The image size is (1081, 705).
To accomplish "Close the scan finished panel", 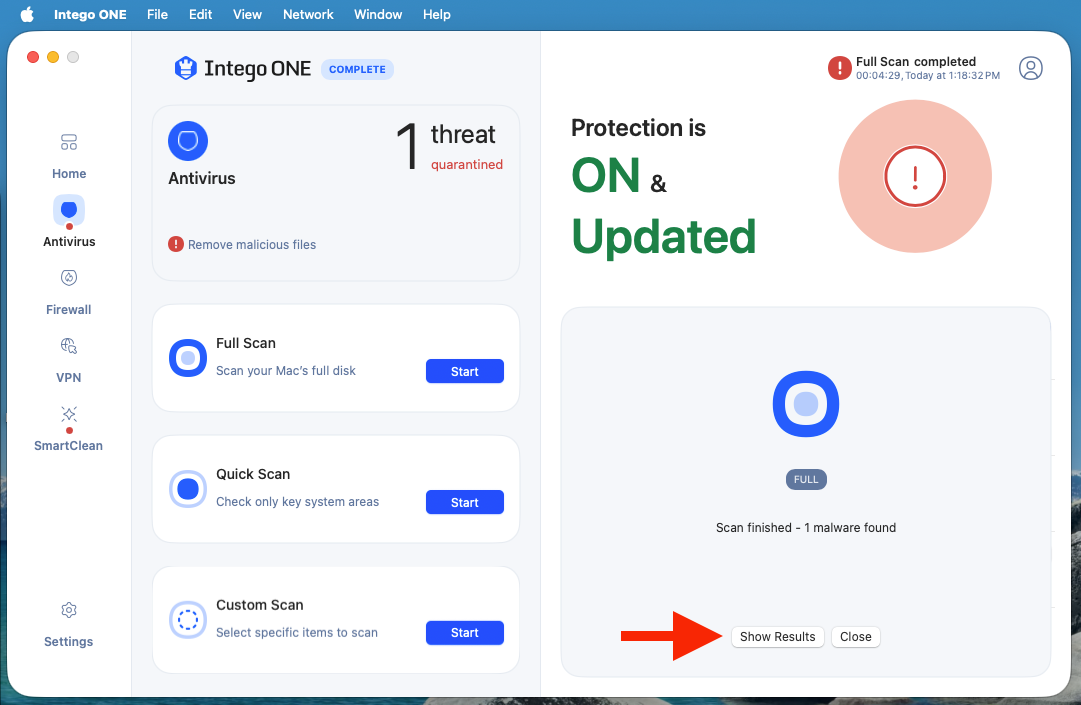I will pos(856,637).
